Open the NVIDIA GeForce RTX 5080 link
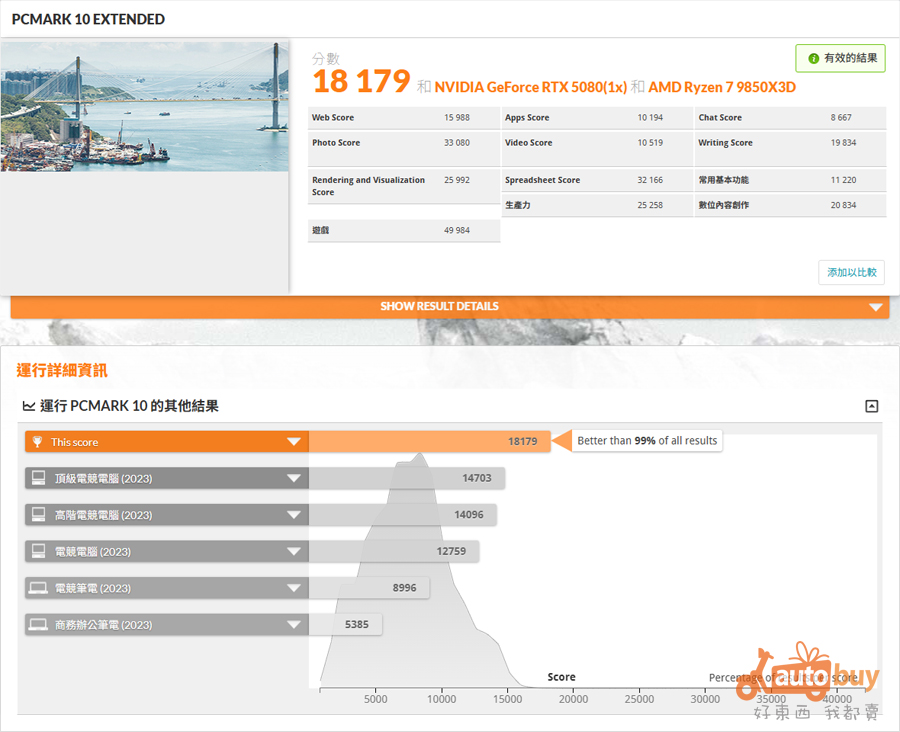This screenshot has width=900, height=732. [530, 87]
